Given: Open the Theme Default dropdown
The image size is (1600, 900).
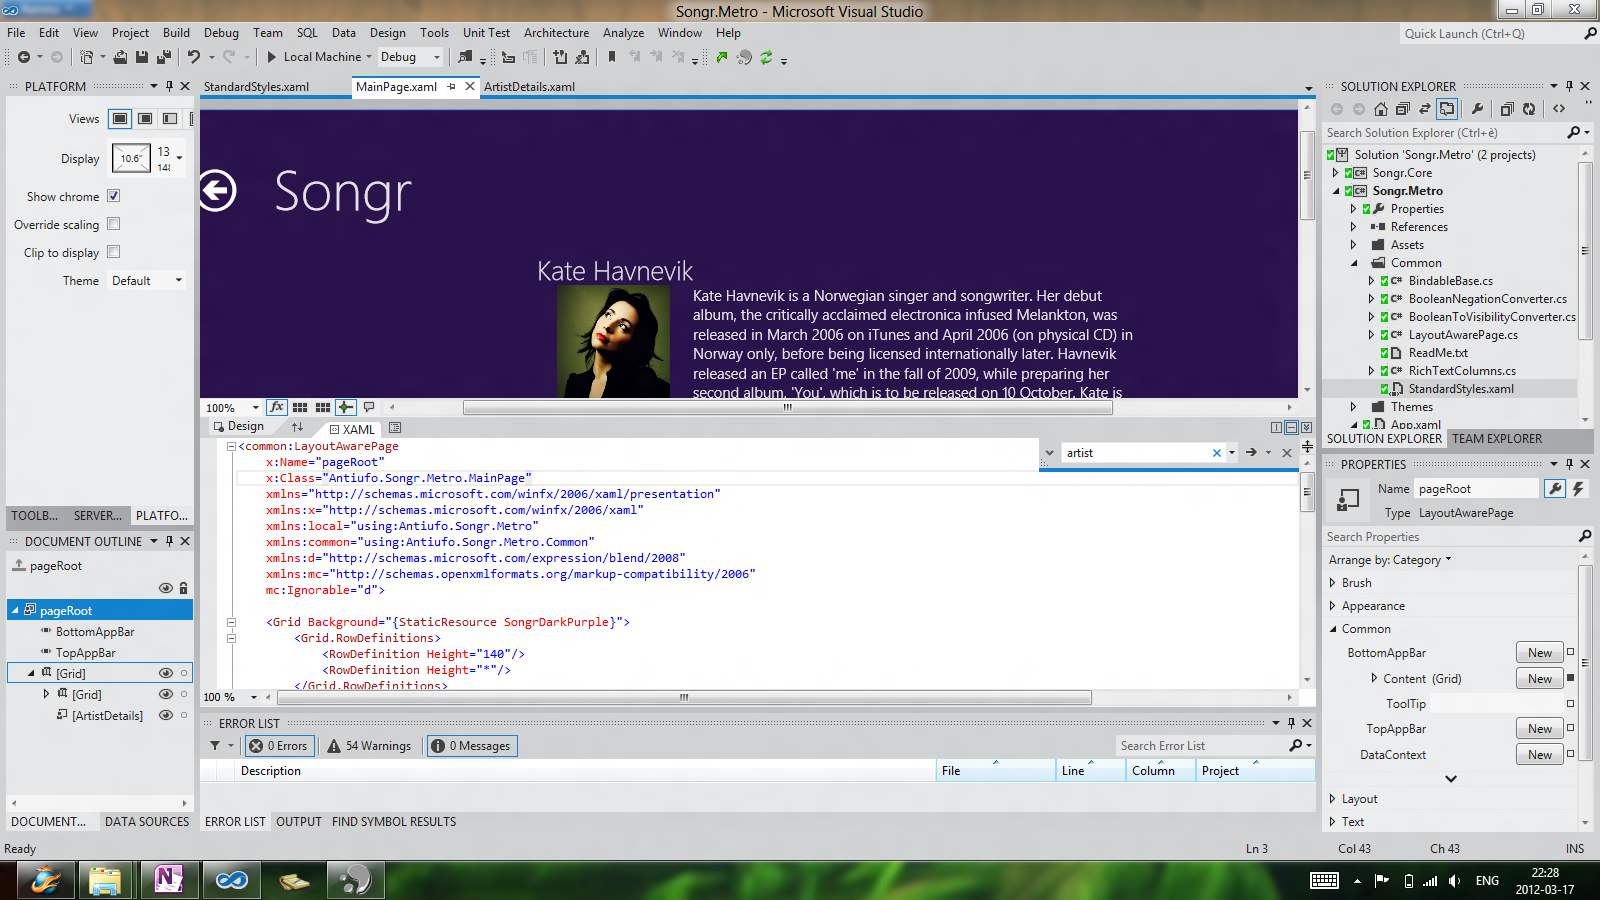Looking at the screenshot, I should (x=147, y=281).
